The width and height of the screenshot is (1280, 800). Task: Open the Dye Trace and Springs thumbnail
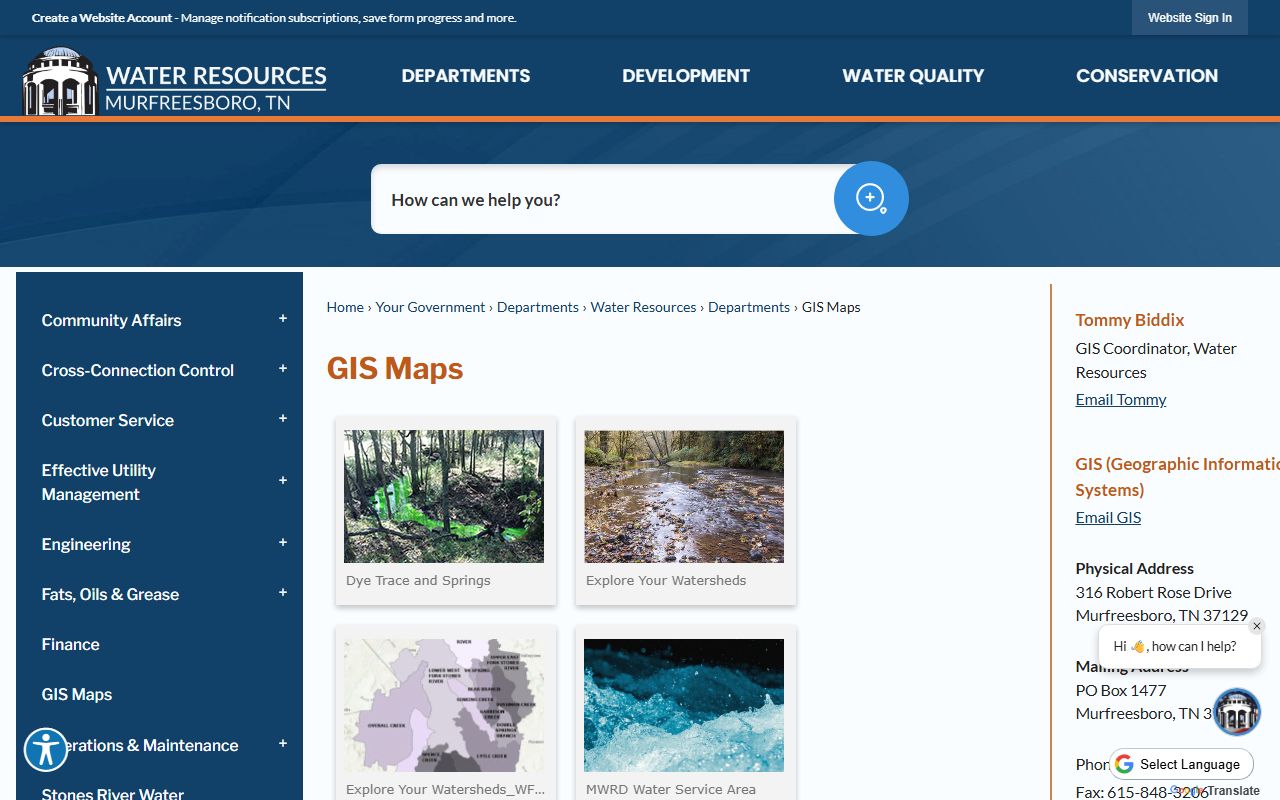coord(444,497)
